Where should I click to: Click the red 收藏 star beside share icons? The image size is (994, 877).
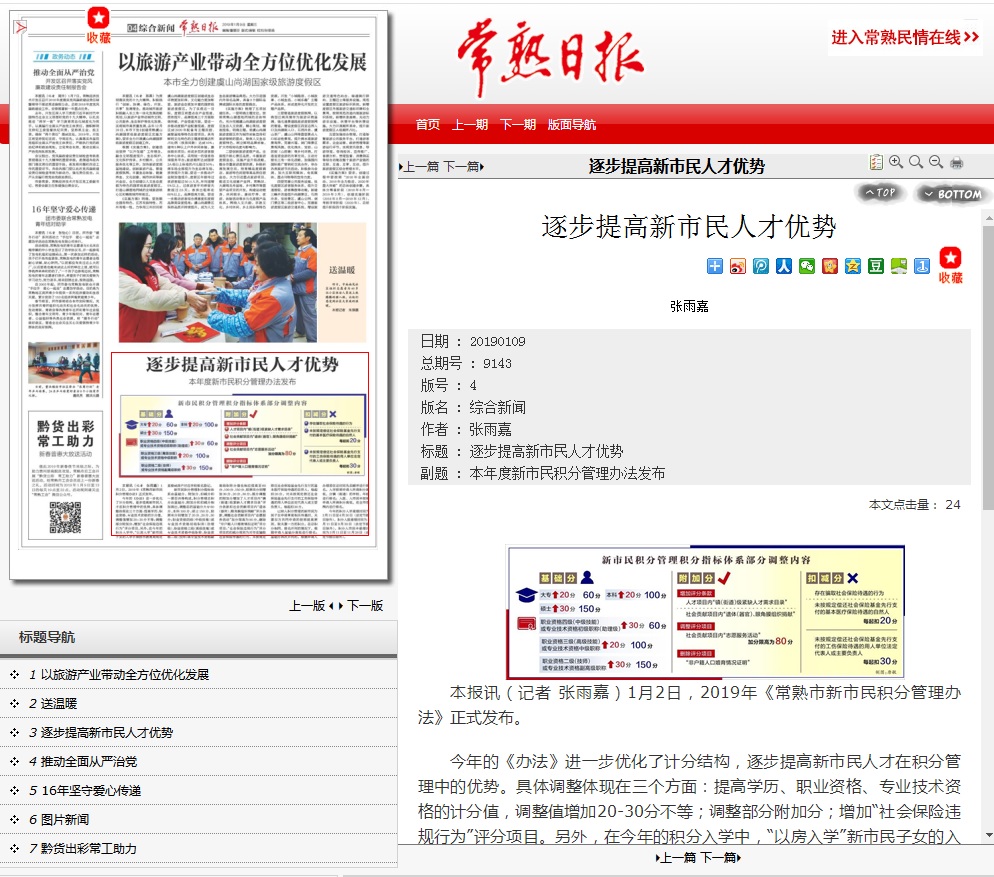(x=950, y=265)
